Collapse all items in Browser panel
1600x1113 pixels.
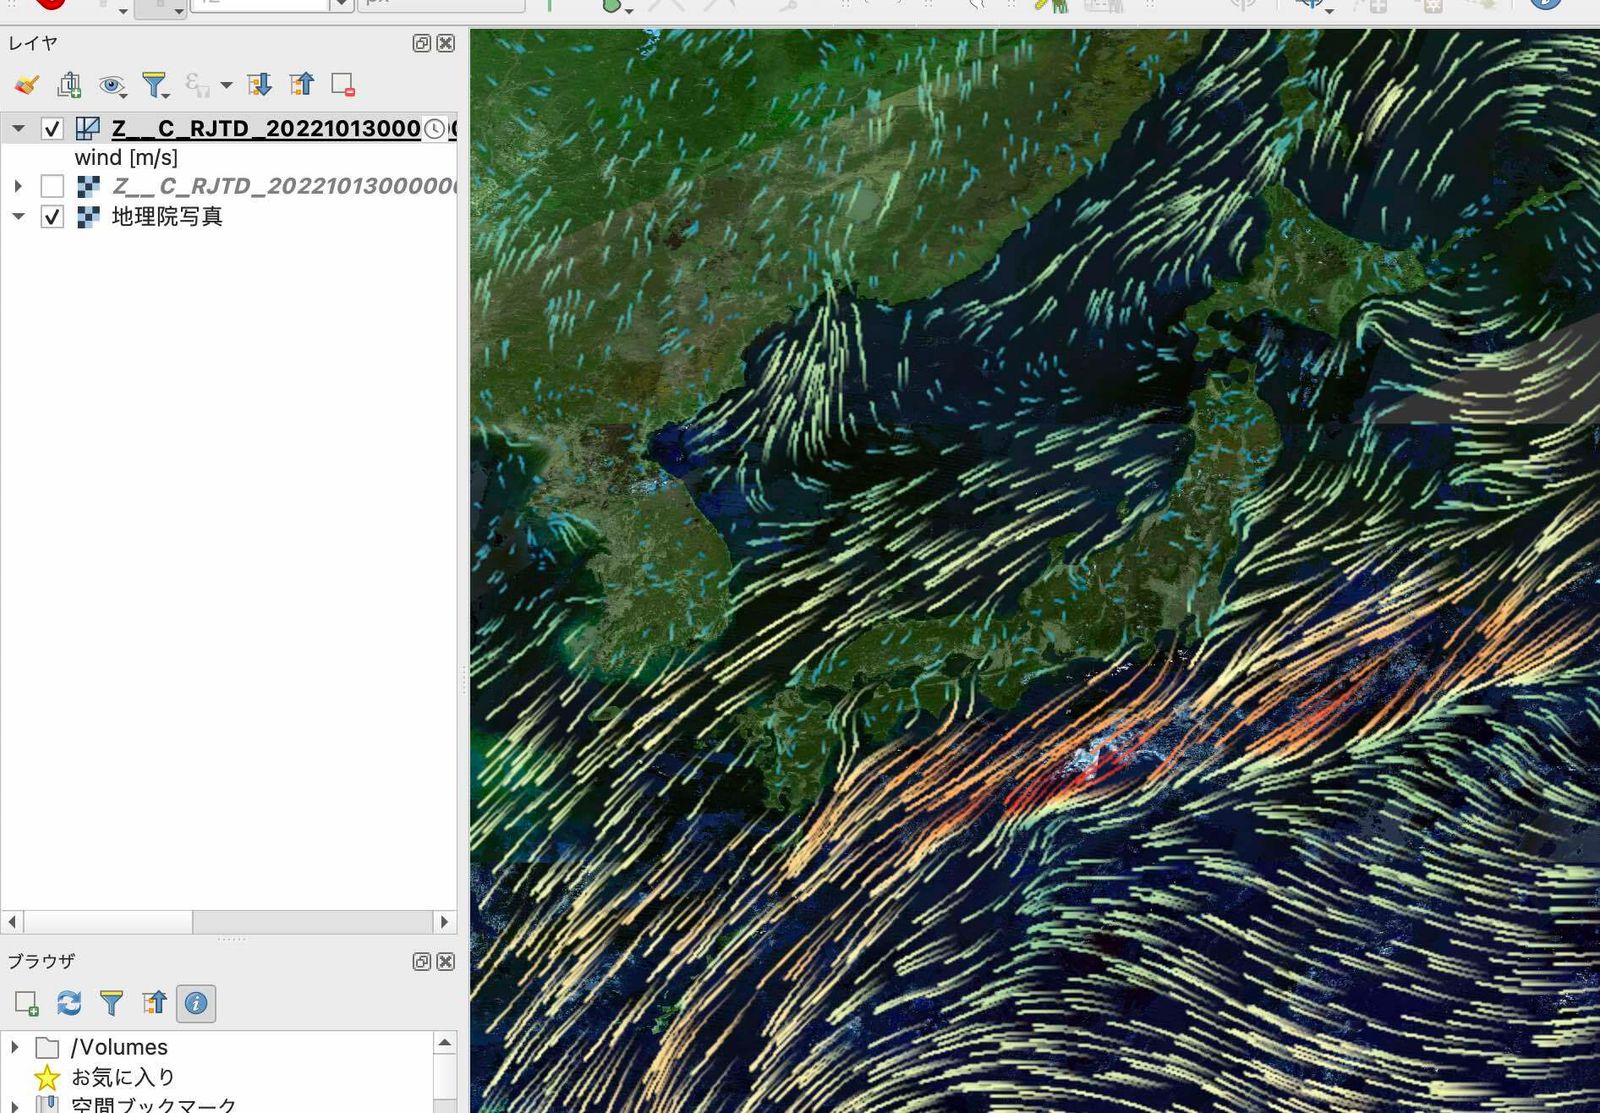154,1003
